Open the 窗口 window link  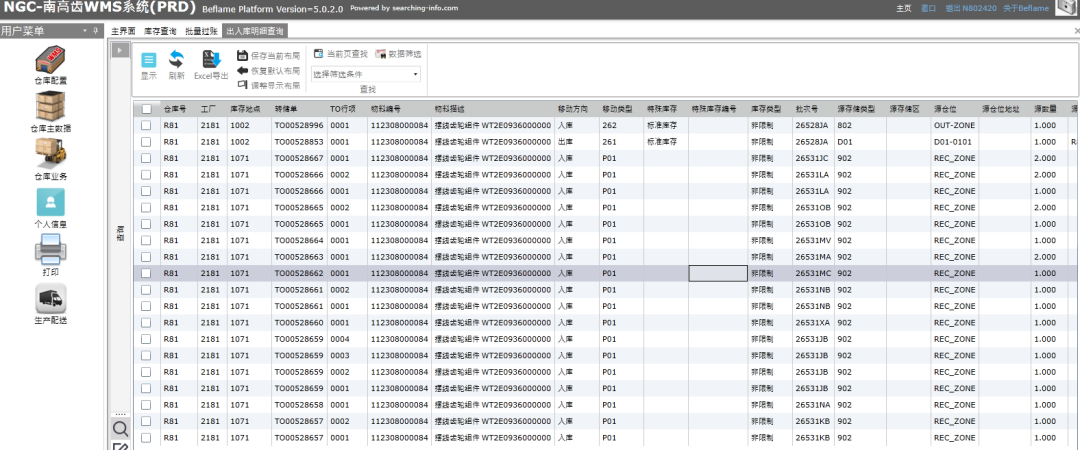[928, 8]
